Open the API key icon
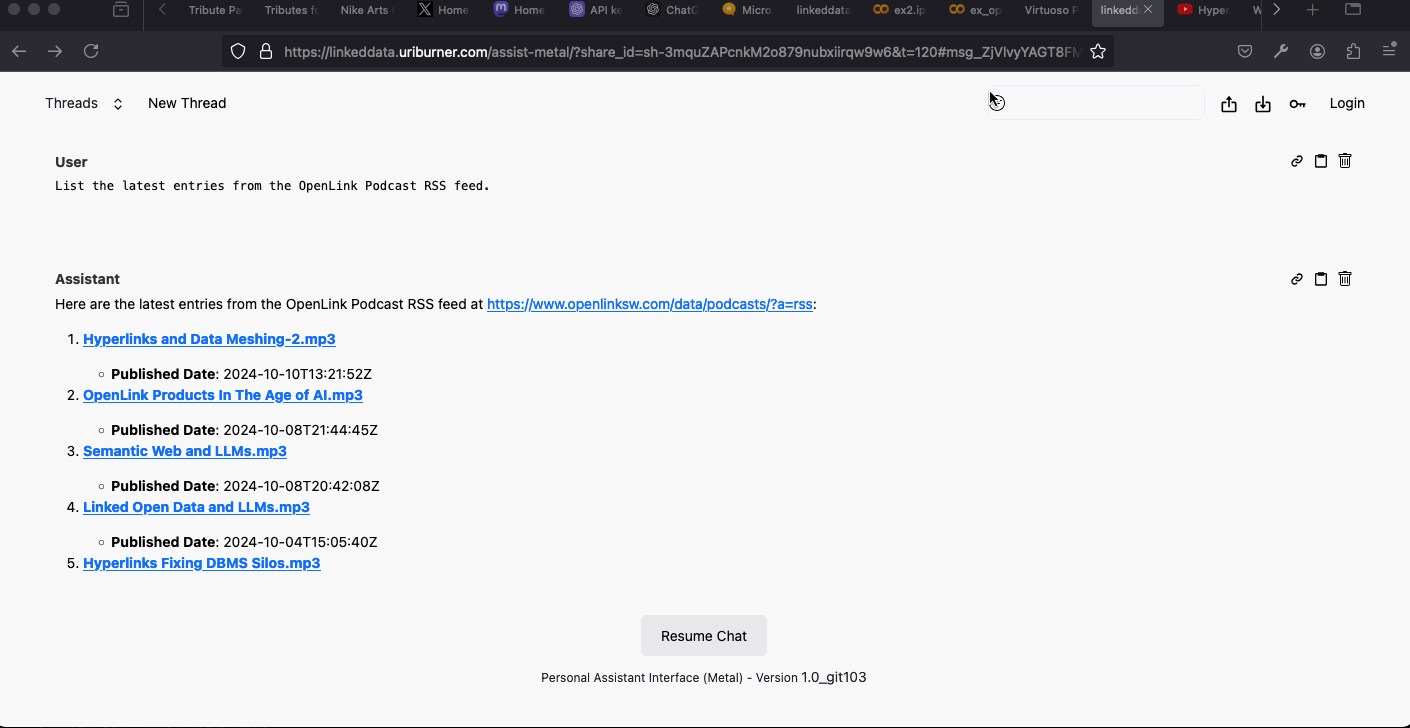The width and height of the screenshot is (1410, 728). tap(1297, 104)
